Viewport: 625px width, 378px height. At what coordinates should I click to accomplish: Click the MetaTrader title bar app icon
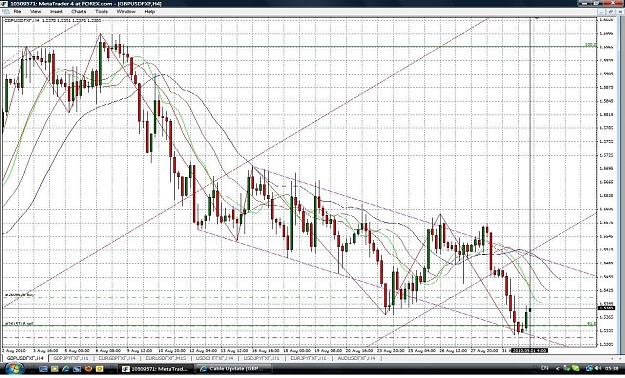pyautogui.click(x=4, y=4)
